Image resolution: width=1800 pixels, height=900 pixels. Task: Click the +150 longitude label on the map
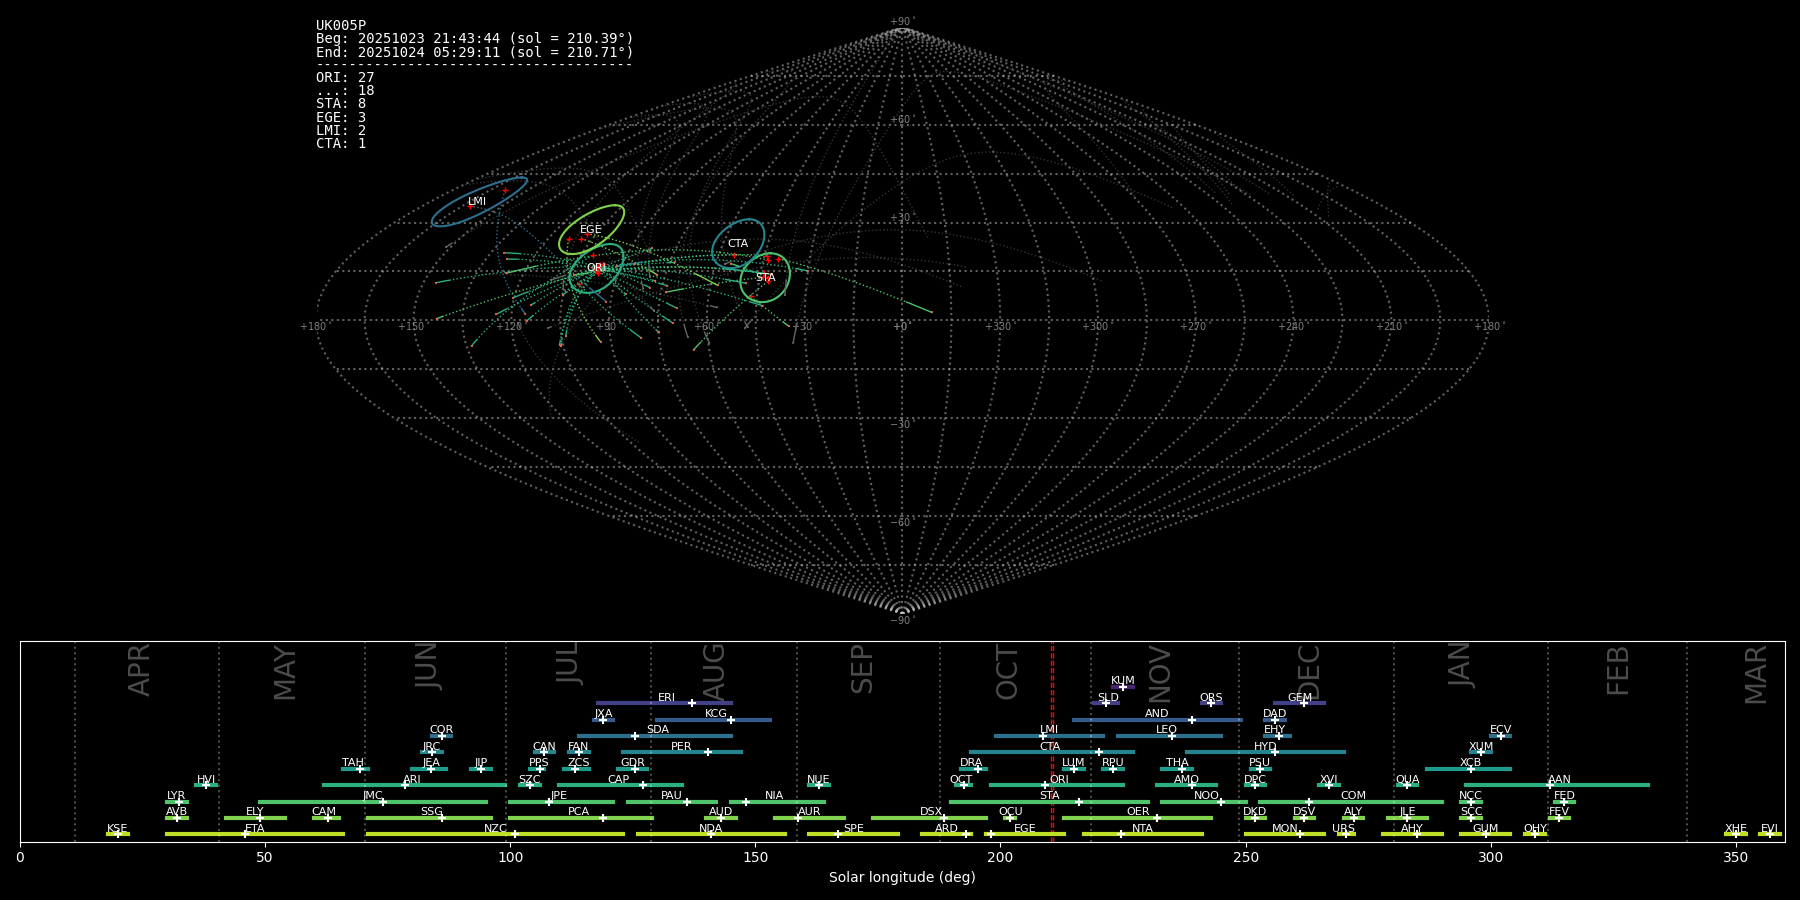411,327
